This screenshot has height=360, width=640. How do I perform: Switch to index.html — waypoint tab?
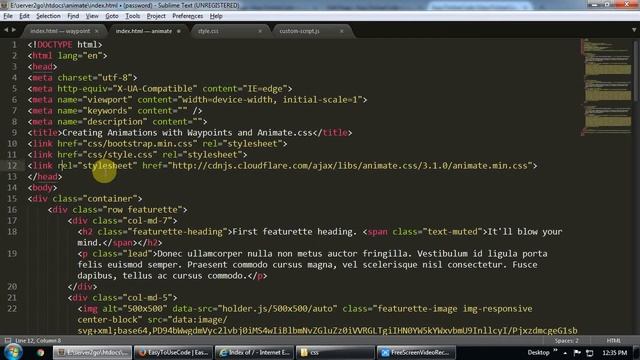(60, 31)
